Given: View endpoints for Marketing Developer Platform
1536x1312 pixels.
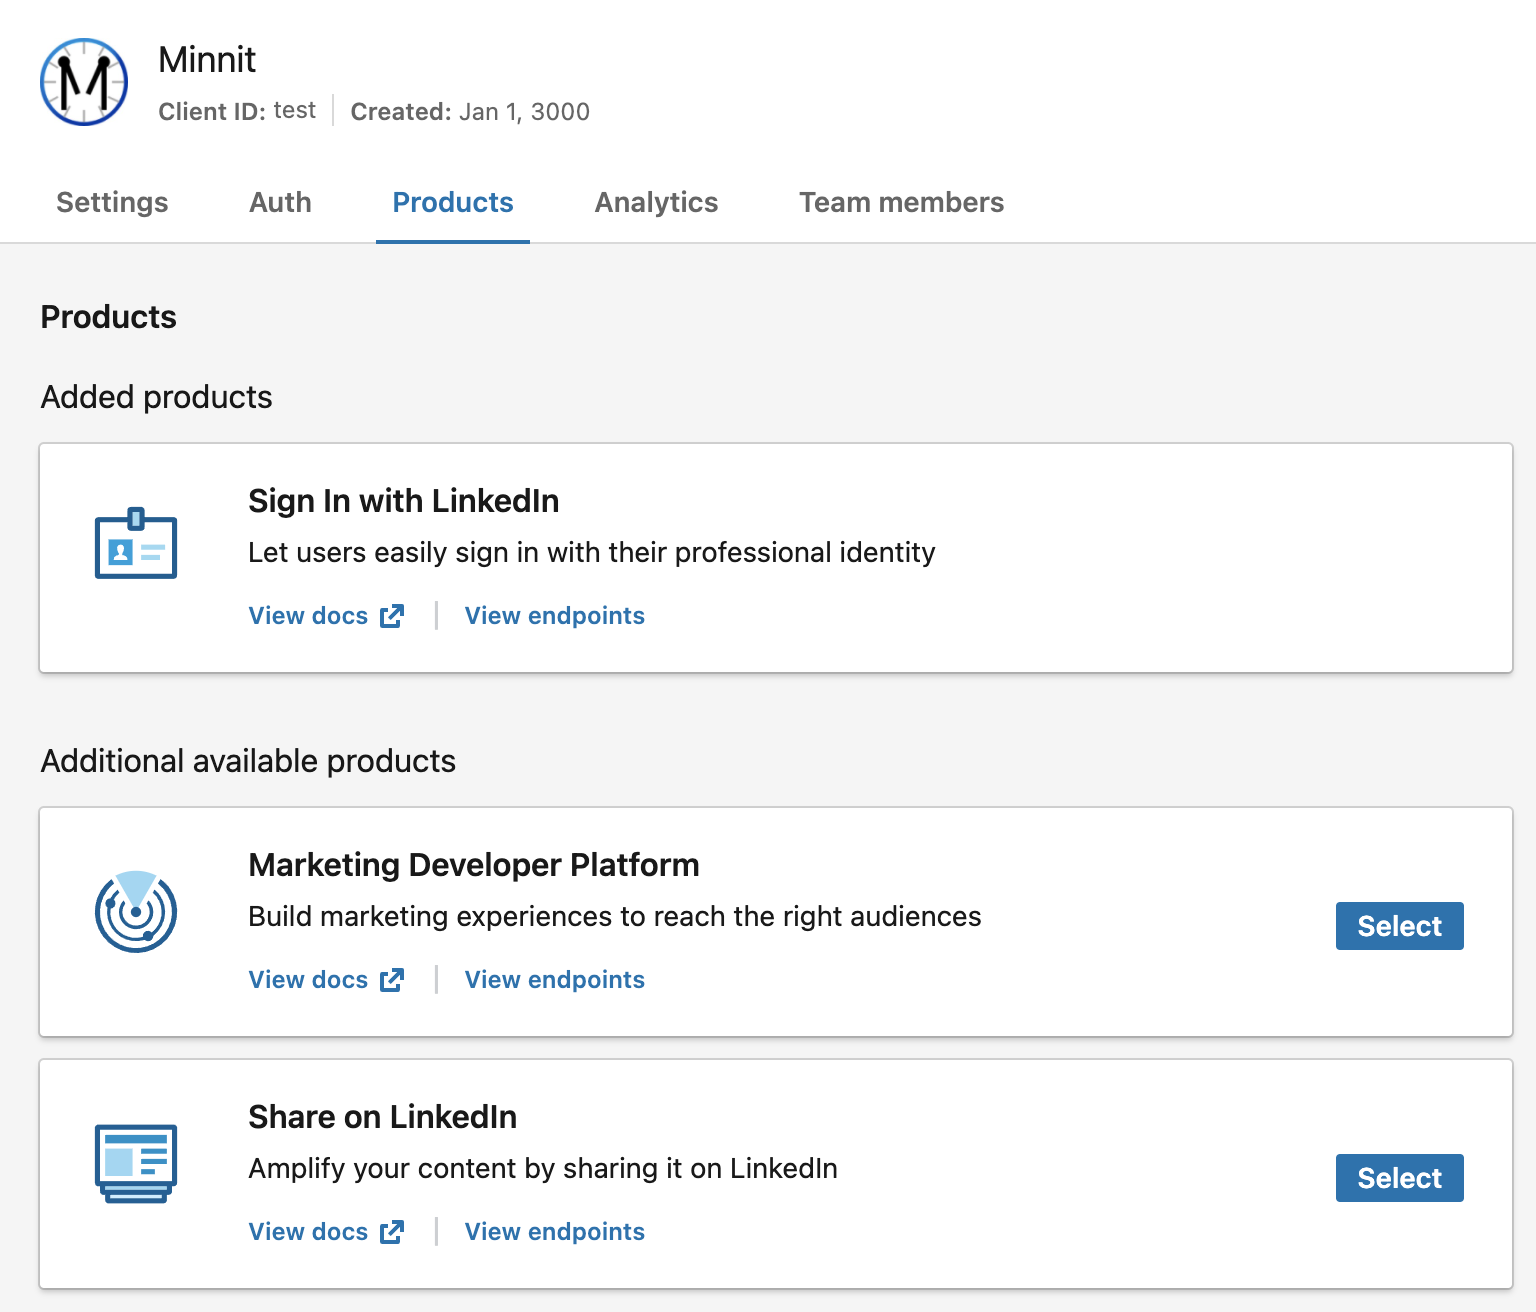Looking at the screenshot, I should pyautogui.click(x=554, y=979).
